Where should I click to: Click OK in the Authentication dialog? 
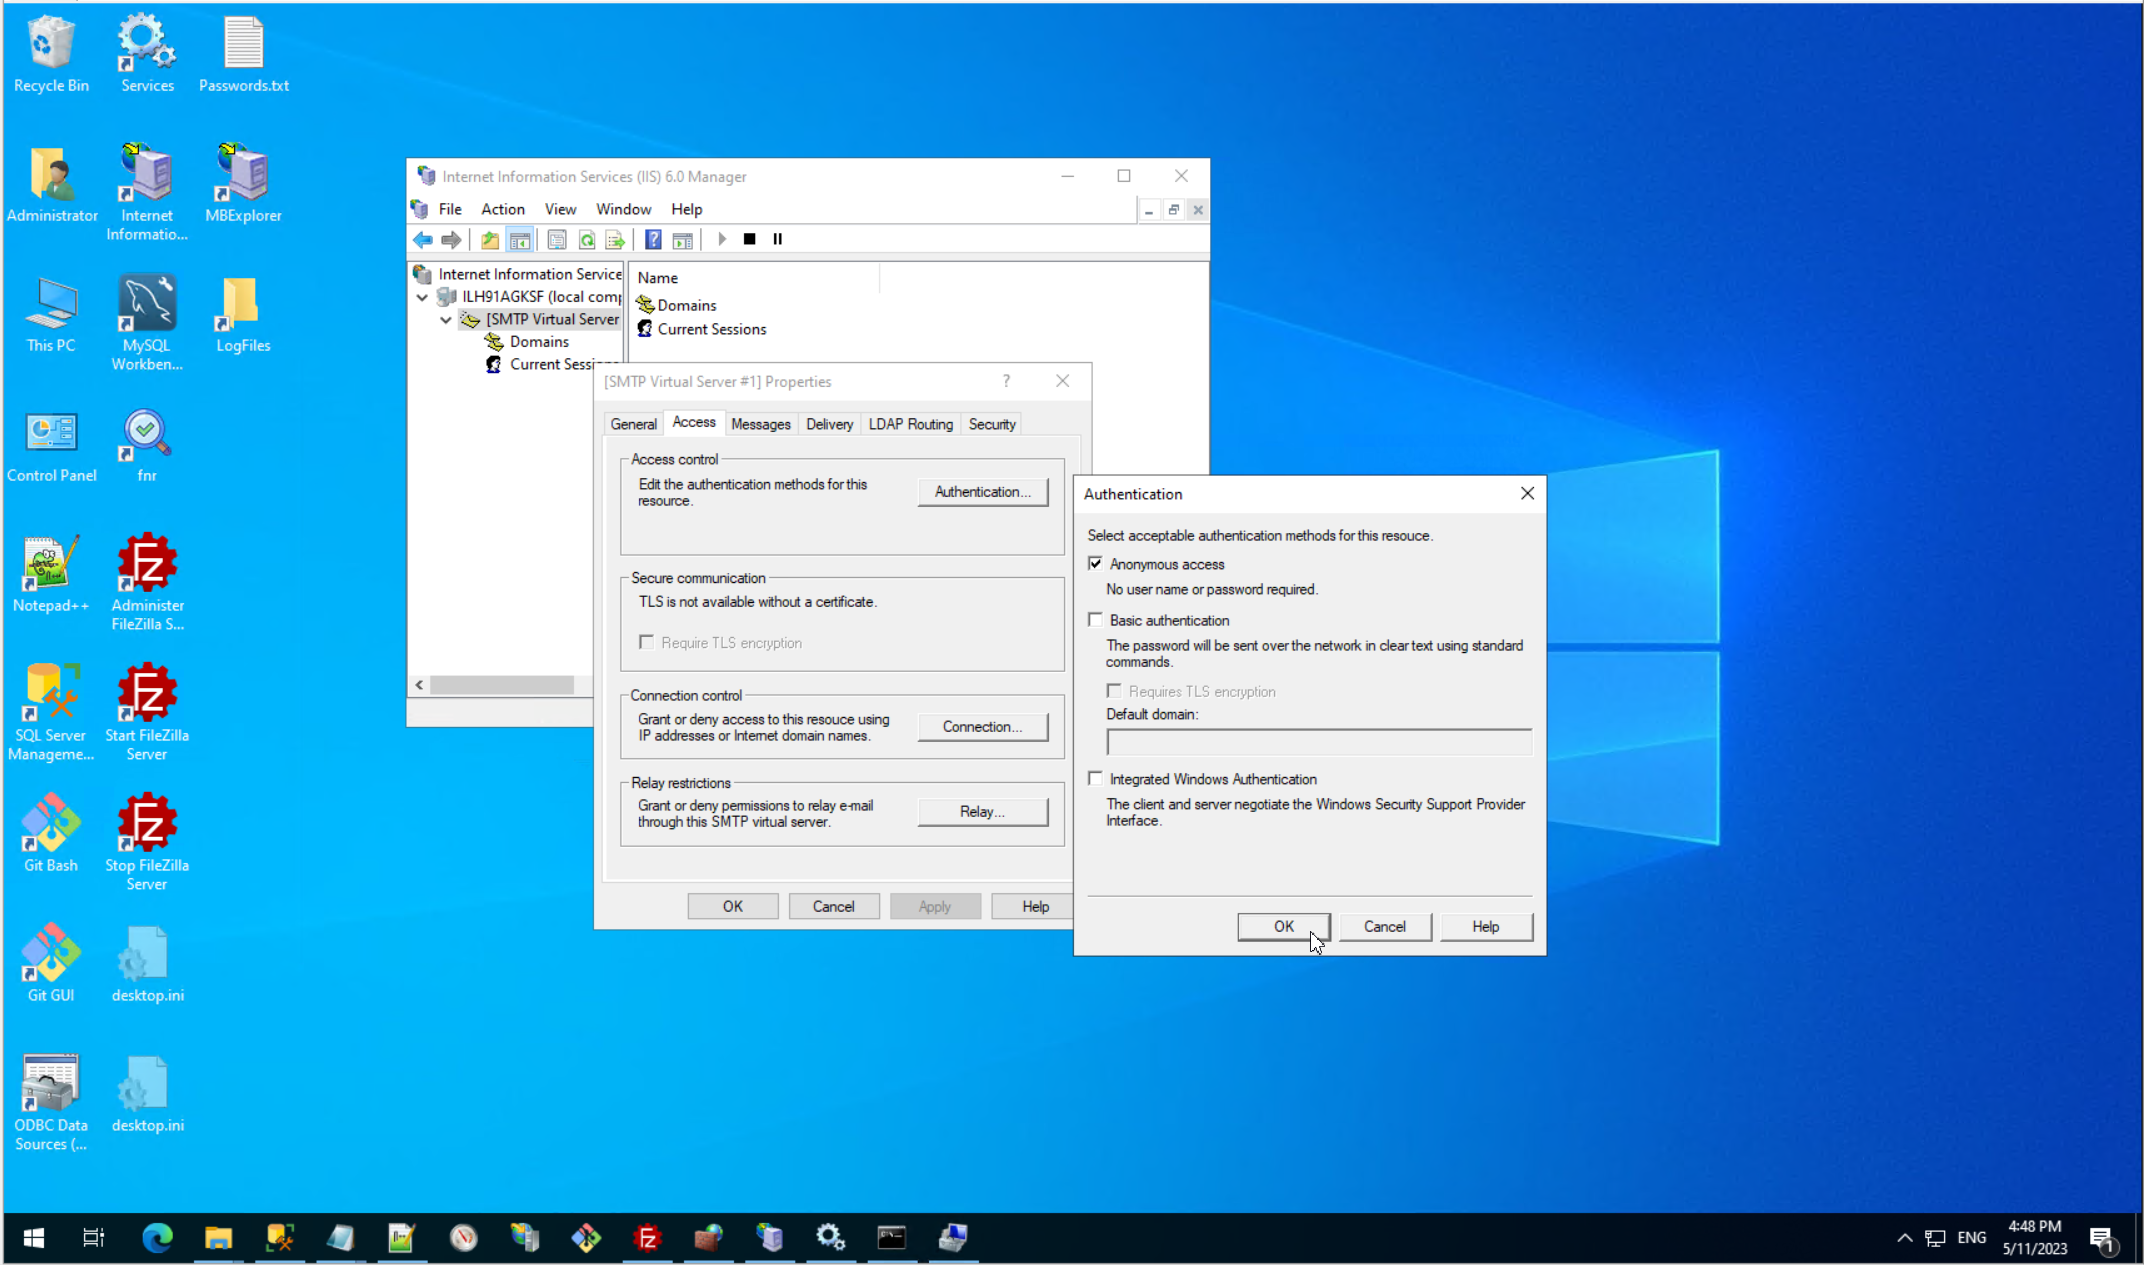[x=1283, y=927]
